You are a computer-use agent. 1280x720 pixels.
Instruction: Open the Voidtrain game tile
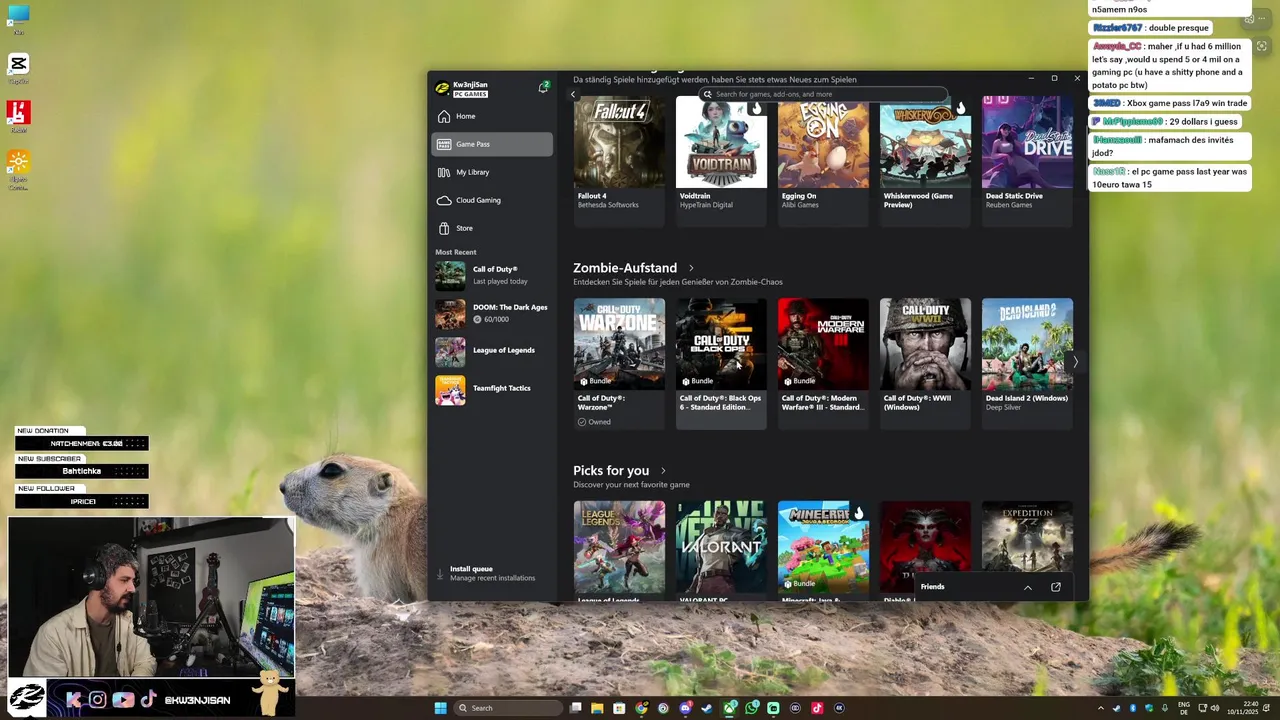click(x=721, y=160)
